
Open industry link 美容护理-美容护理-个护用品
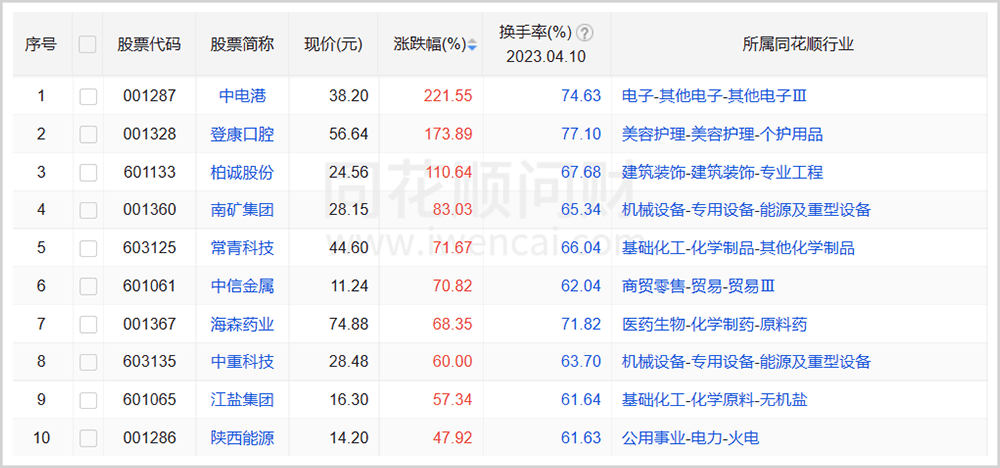(723, 134)
